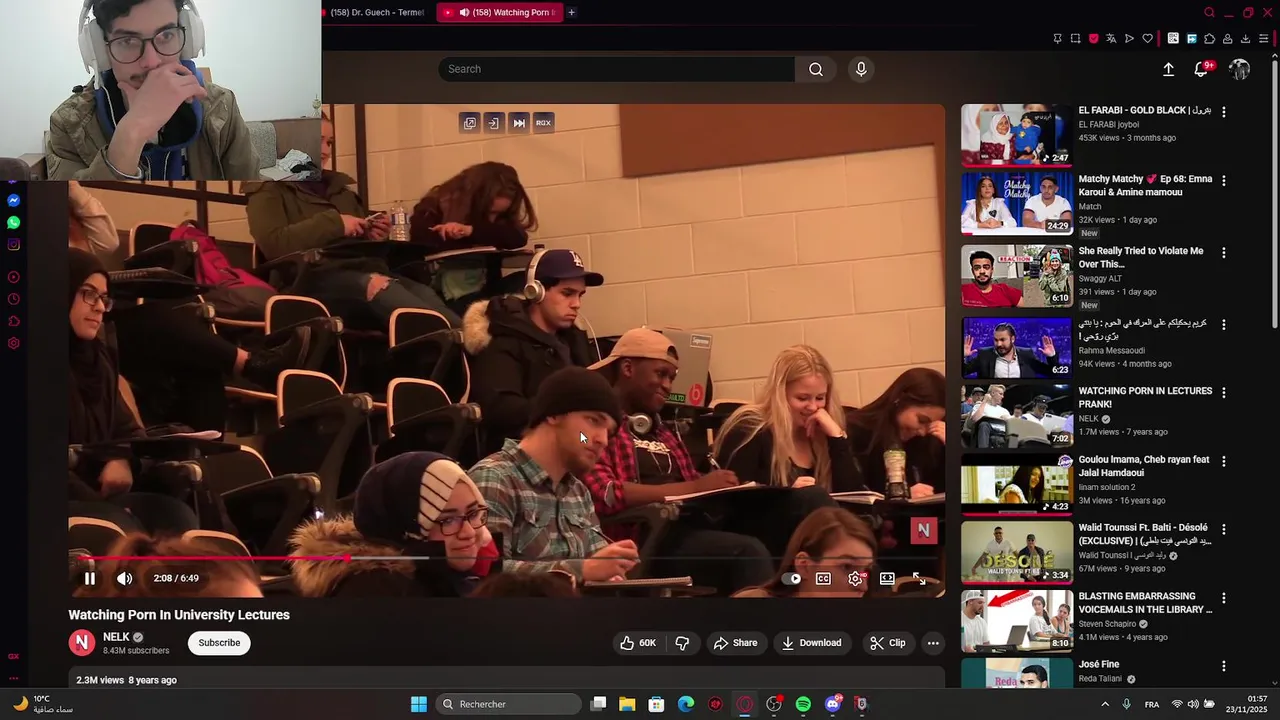
Task: Open the QR code extension icon
Action: tap(1173, 39)
